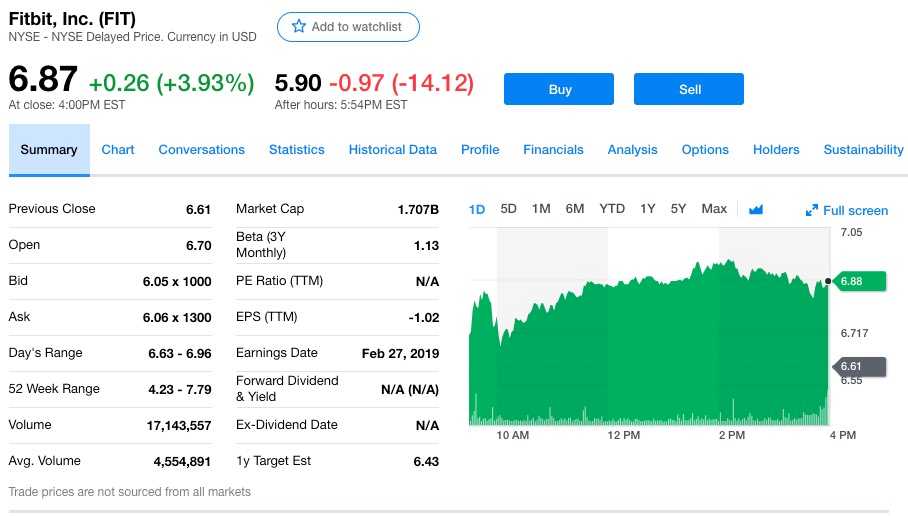908x516 pixels.
Task: Click the Avg. Volume value 4,554,891
Action: (182, 462)
